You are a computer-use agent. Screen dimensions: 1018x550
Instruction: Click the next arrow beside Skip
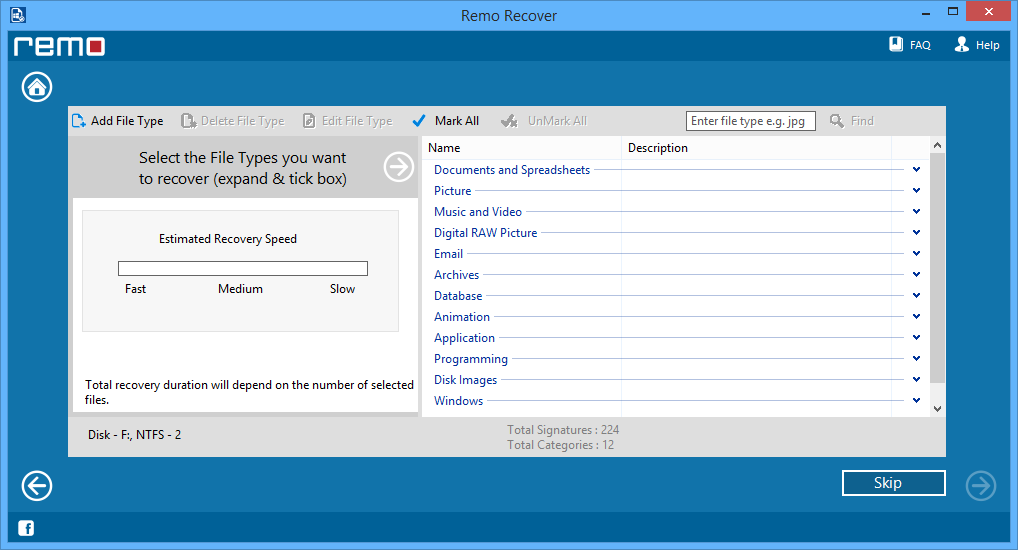click(x=981, y=486)
